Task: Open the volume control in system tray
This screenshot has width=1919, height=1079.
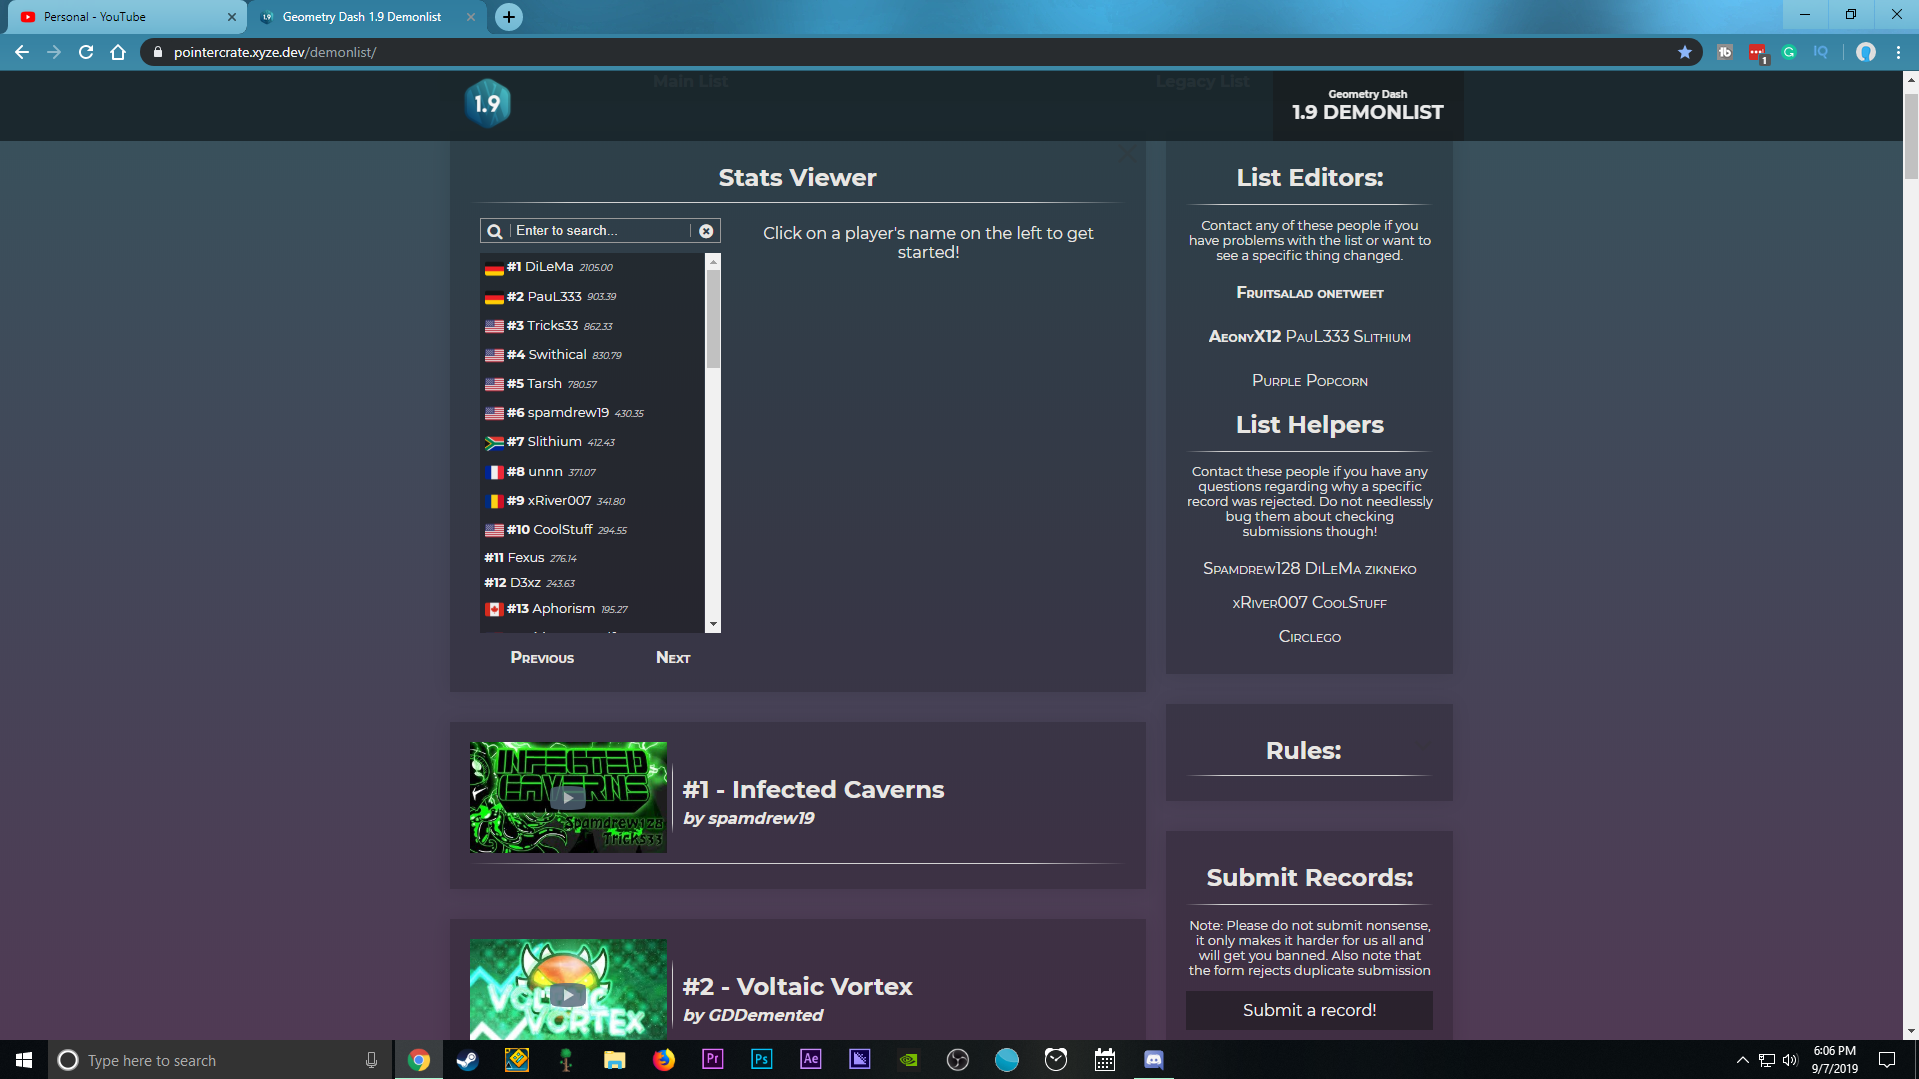Action: point(1790,1060)
